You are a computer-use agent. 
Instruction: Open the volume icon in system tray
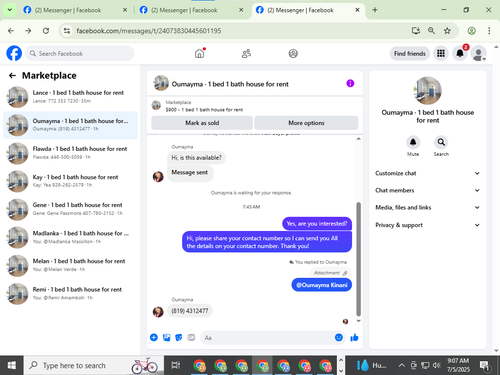coord(436,365)
